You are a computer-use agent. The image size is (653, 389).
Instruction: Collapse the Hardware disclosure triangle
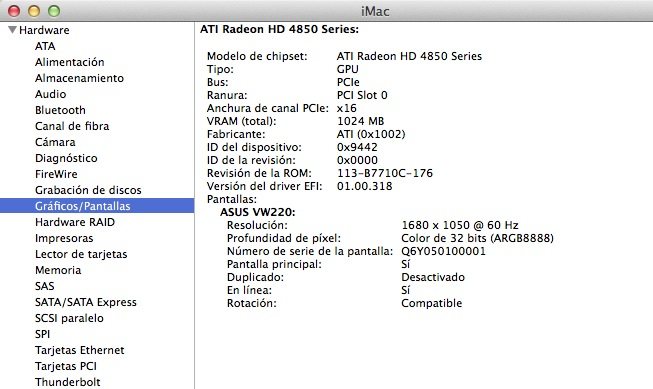[x=12, y=30]
